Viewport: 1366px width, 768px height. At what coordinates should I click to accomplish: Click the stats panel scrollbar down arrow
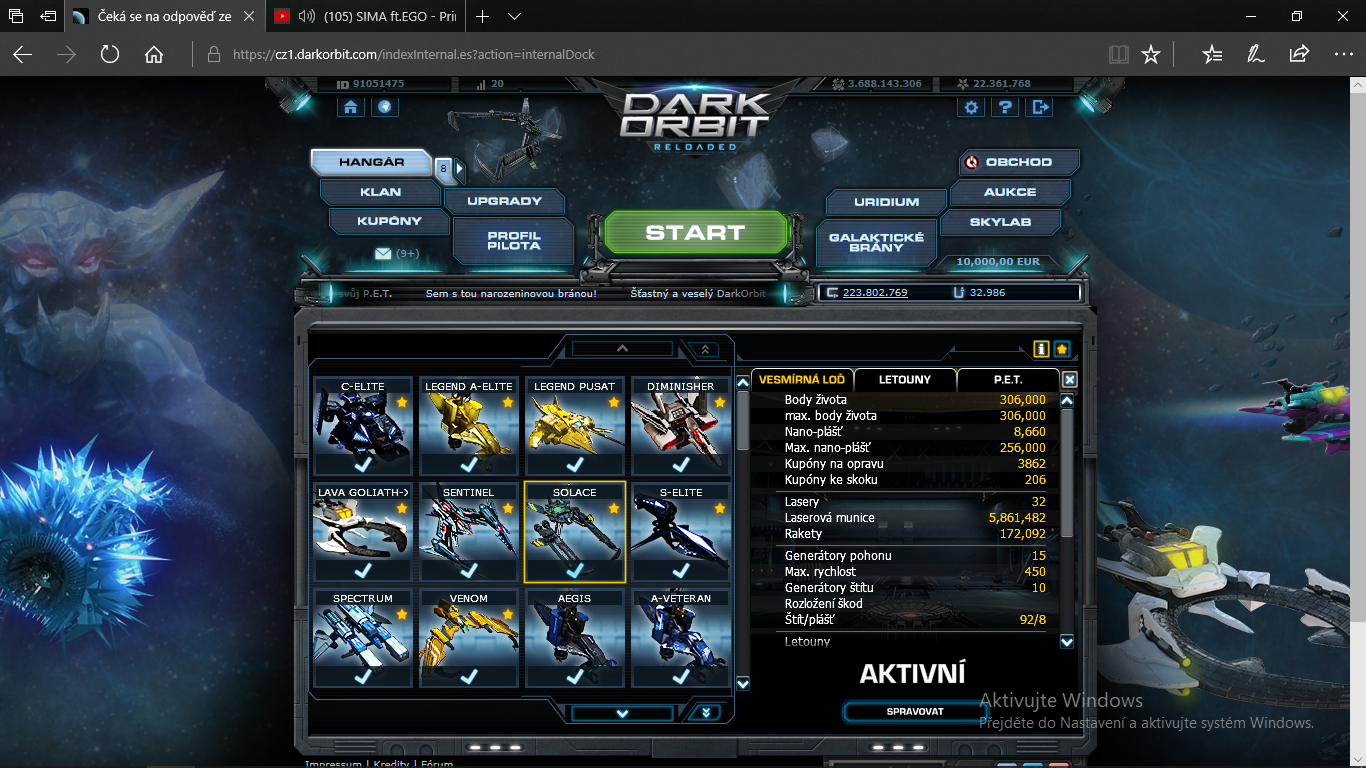click(x=1067, y=642)
